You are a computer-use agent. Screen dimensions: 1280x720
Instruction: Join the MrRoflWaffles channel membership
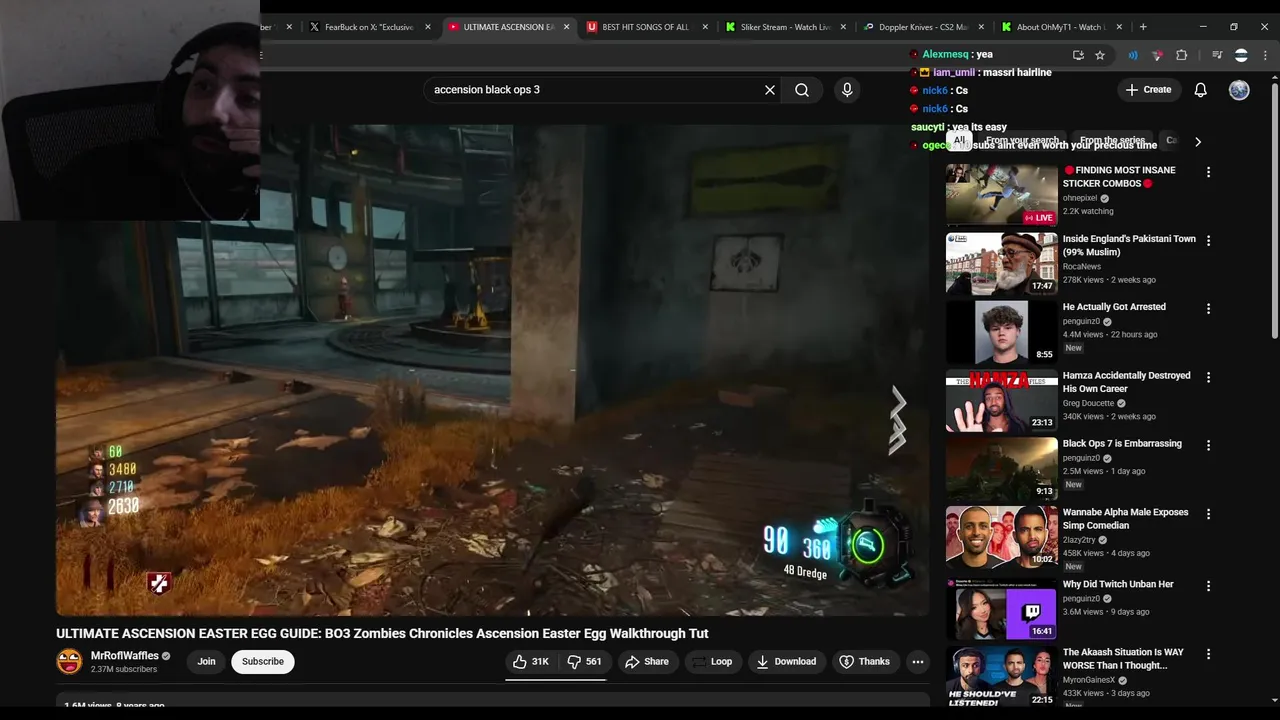tap(206, 661)
